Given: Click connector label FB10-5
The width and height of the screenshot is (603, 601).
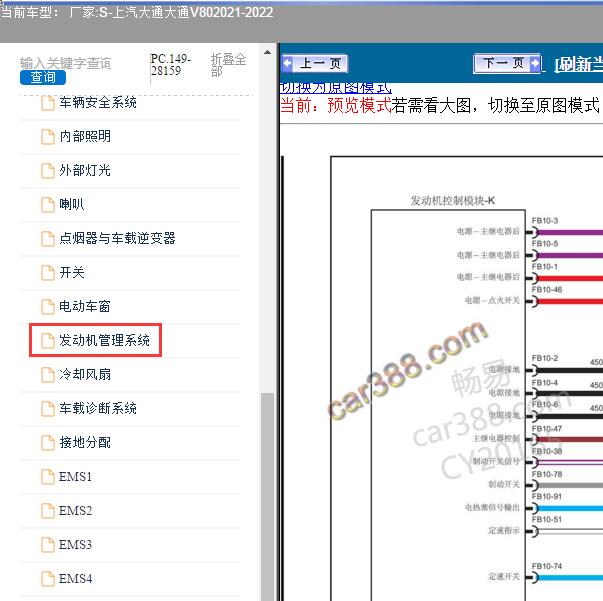Looking at the screenshot, I should click(x=545, y=243).
